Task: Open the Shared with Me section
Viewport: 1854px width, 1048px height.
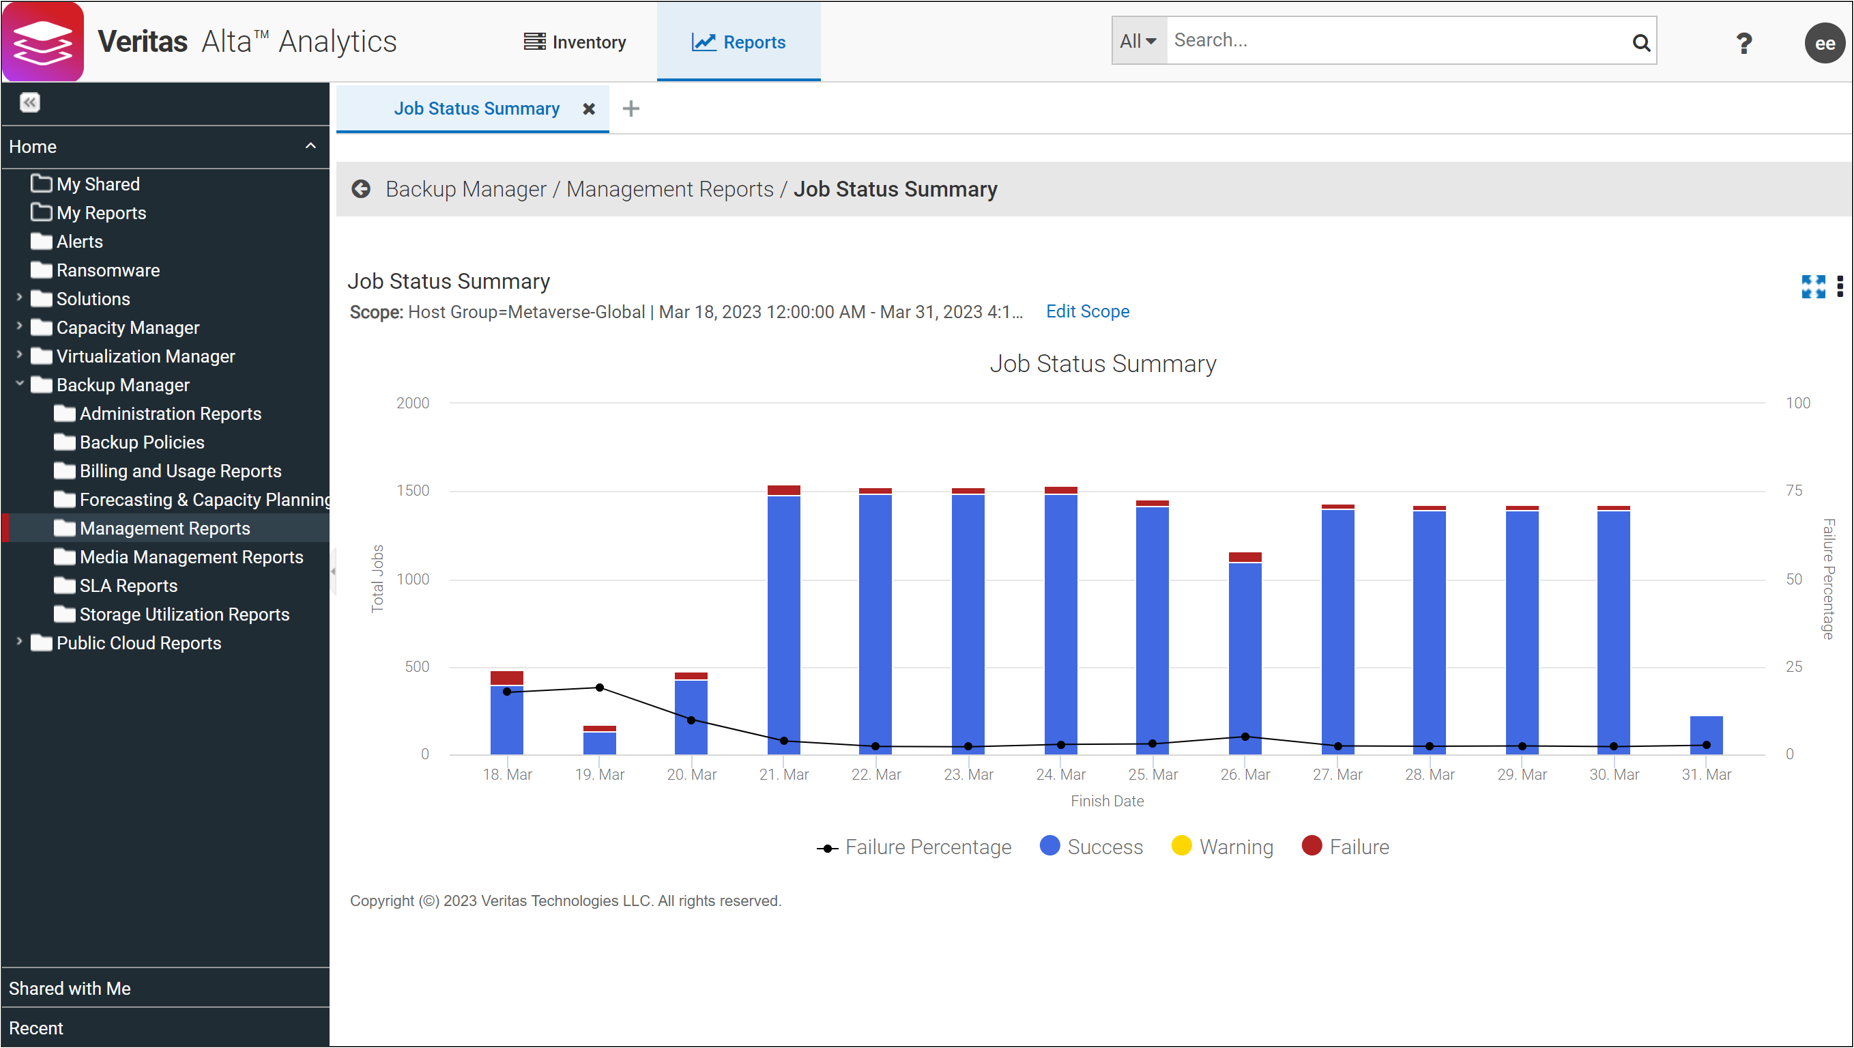Action: tap(165, 988)
